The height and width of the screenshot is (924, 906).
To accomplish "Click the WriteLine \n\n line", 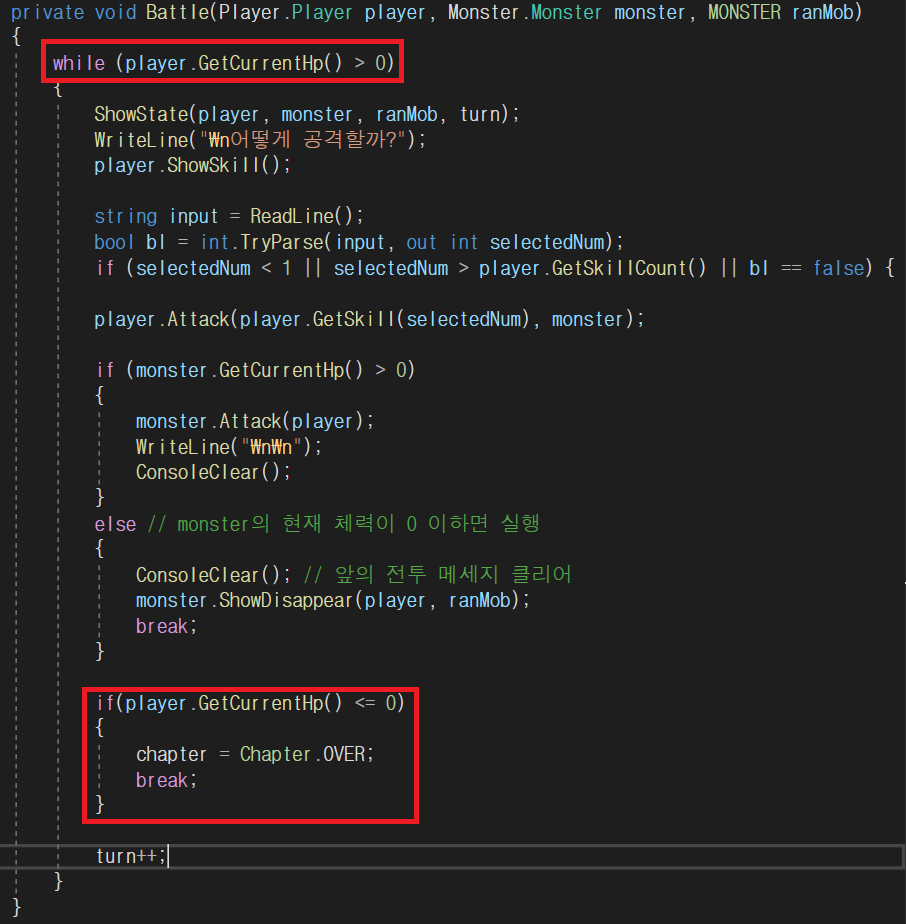I will (229, 447).
